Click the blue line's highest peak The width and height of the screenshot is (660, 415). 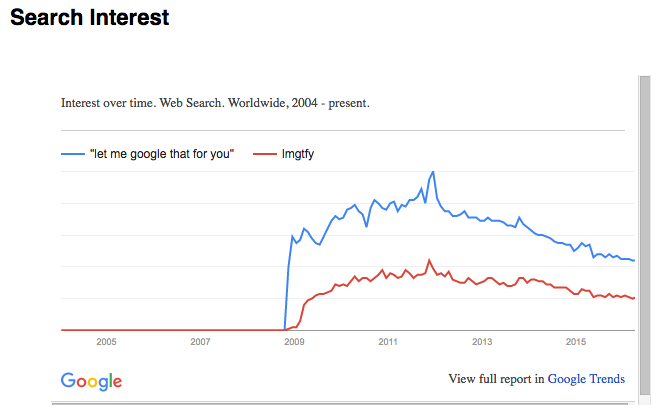pos(433,172)
